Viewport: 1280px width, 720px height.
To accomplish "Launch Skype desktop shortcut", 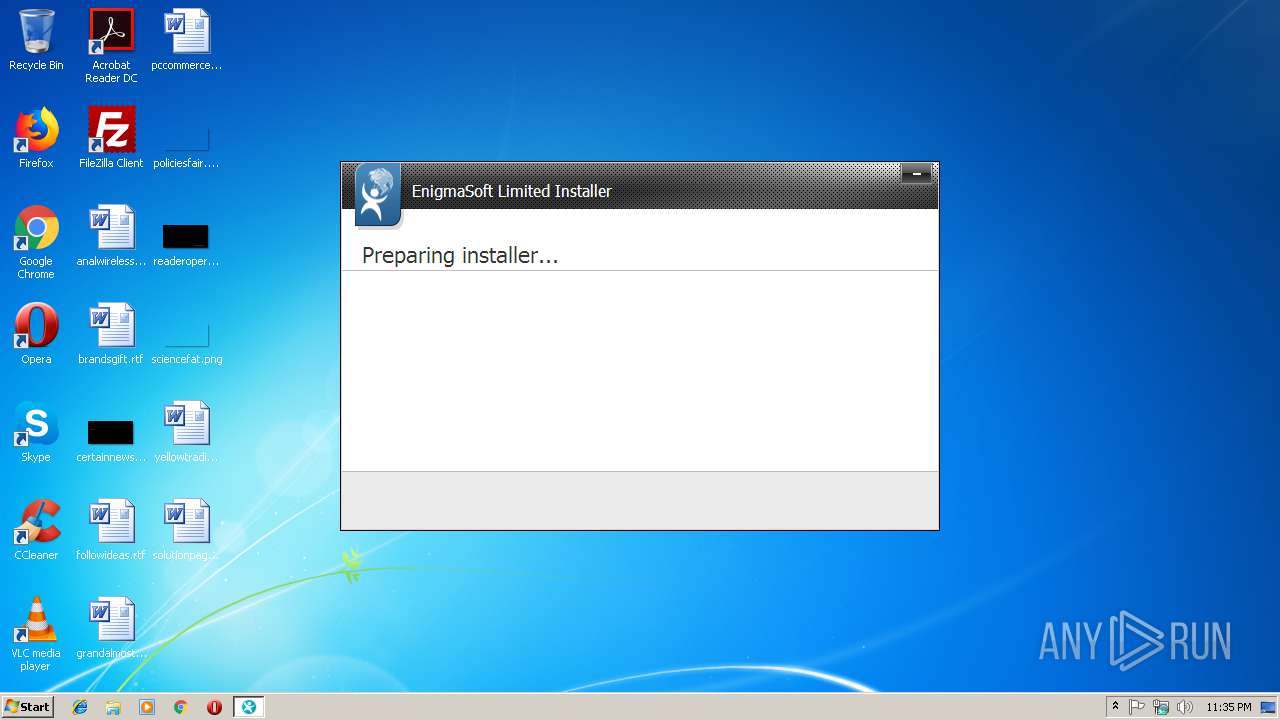I will point(36,432).
